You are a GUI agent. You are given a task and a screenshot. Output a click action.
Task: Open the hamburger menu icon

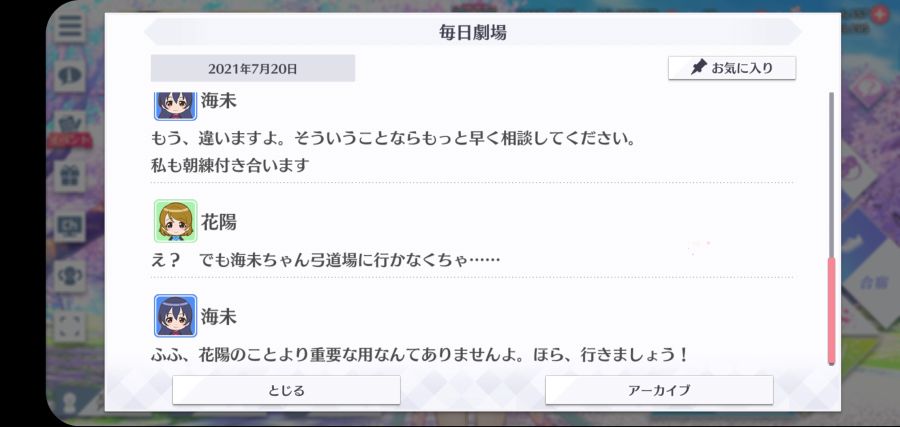pos(70,26)
